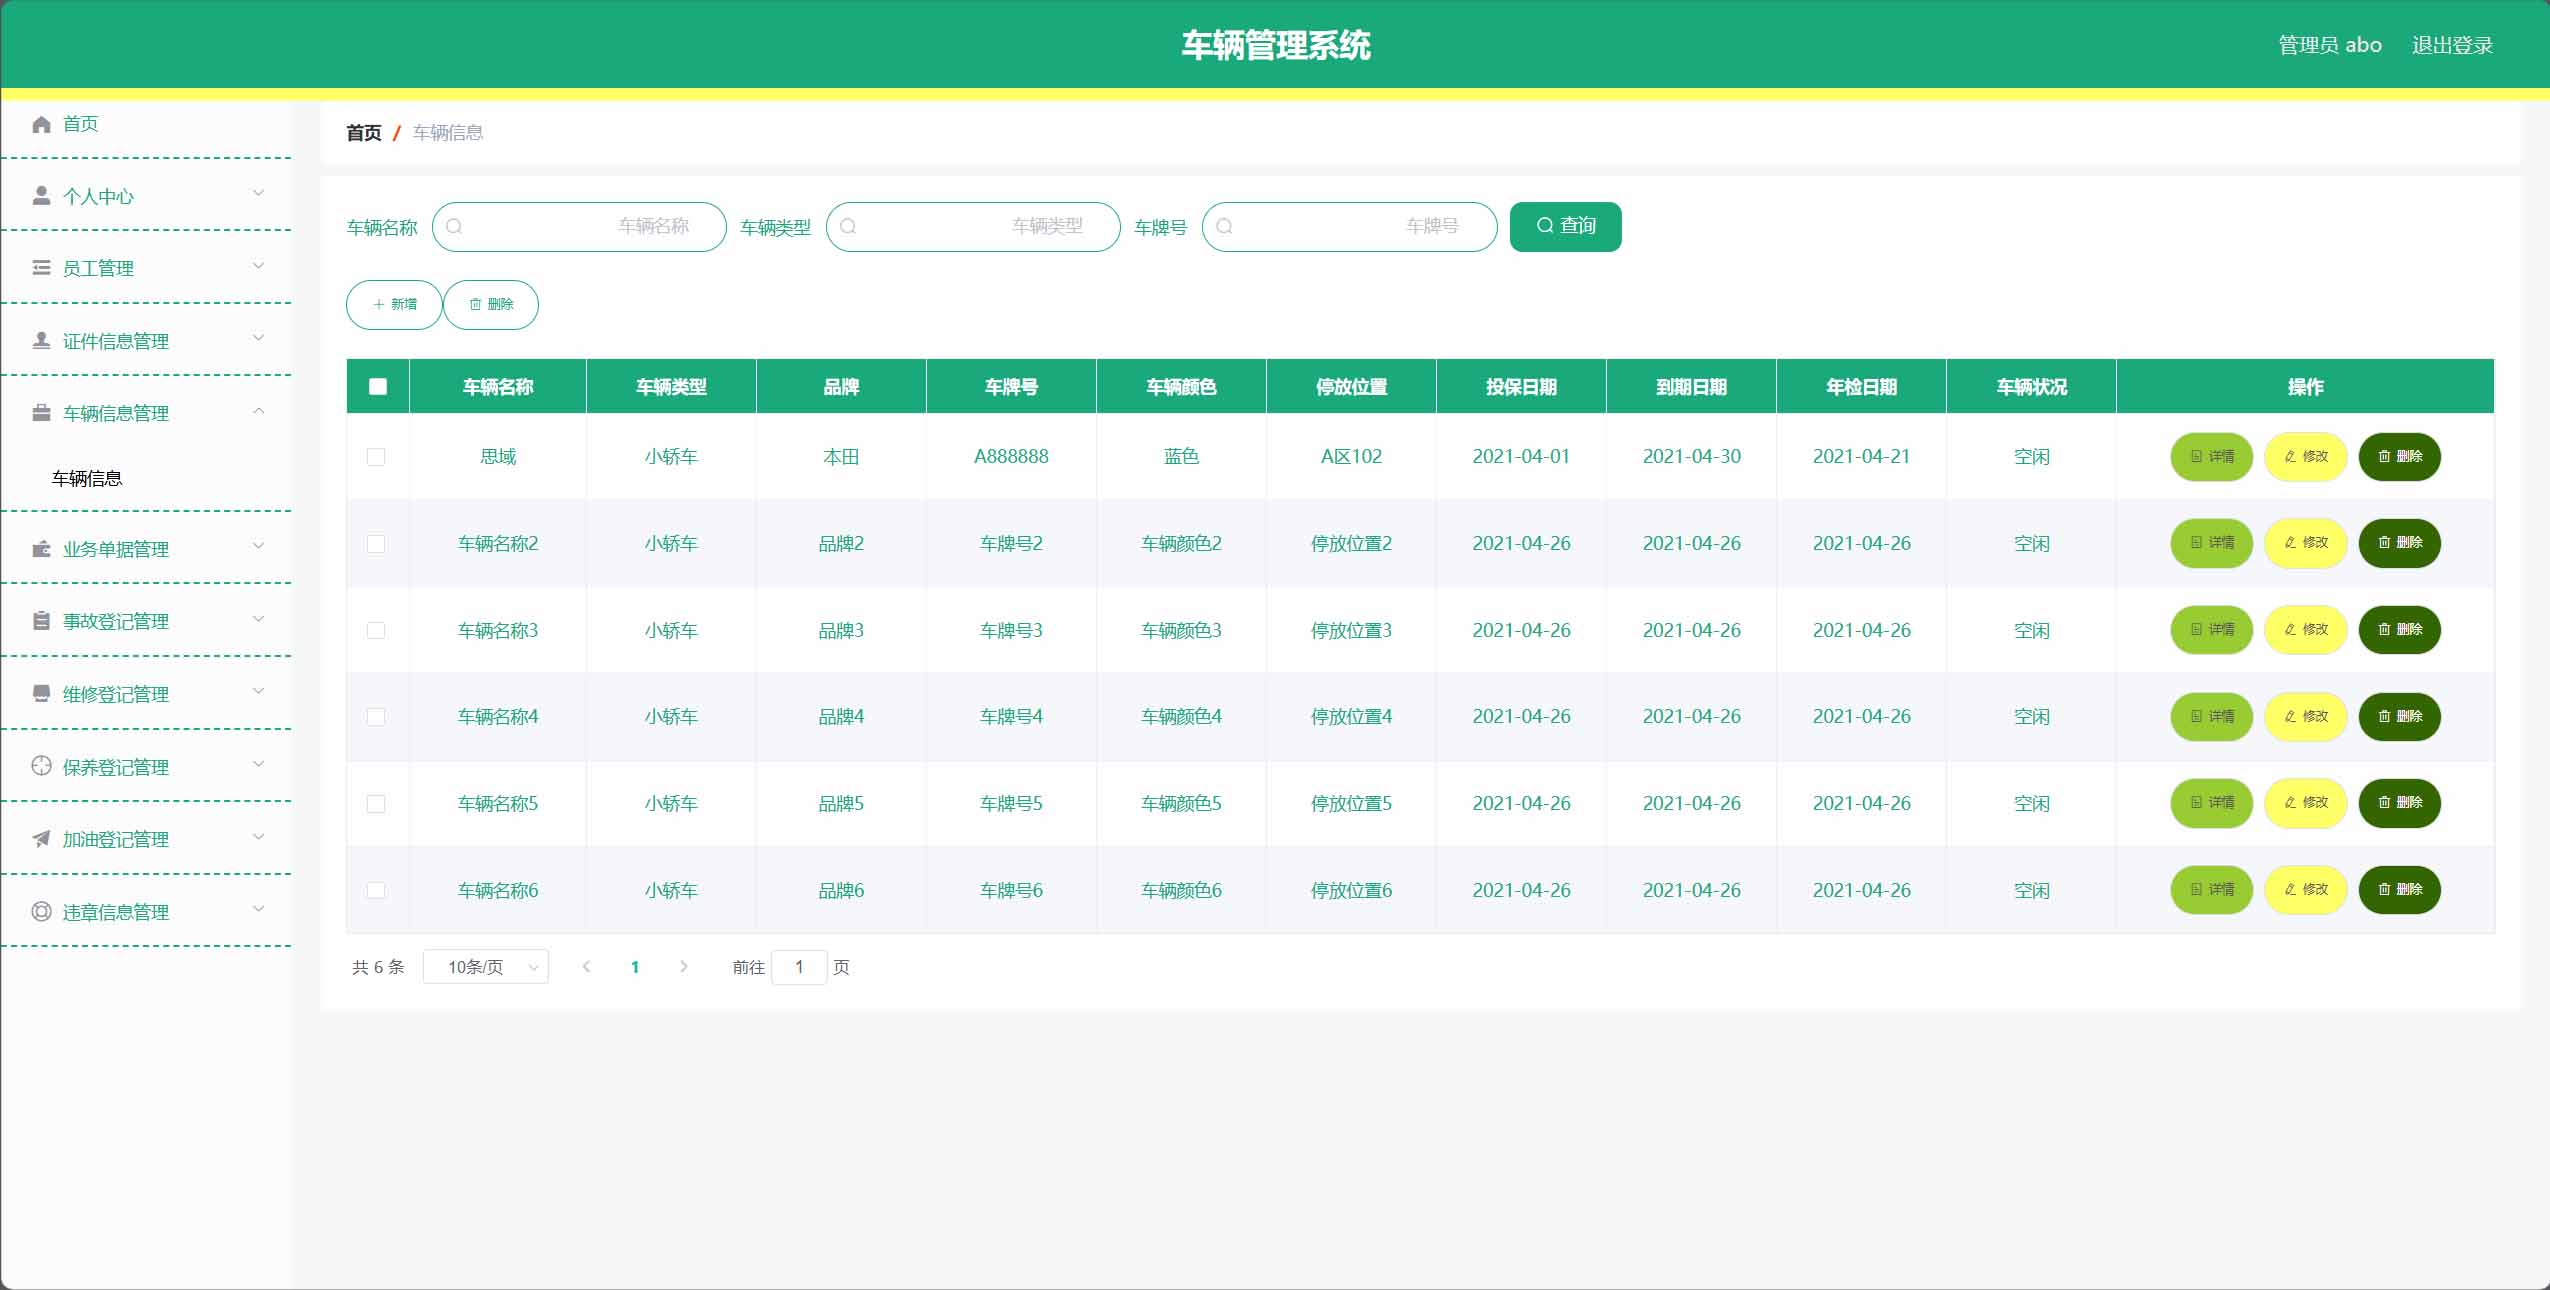The height and width of the screenshot is (1290, 2550).
Task: Collapse the 车辆信息管理 chevron
Action: pos(258,411)
